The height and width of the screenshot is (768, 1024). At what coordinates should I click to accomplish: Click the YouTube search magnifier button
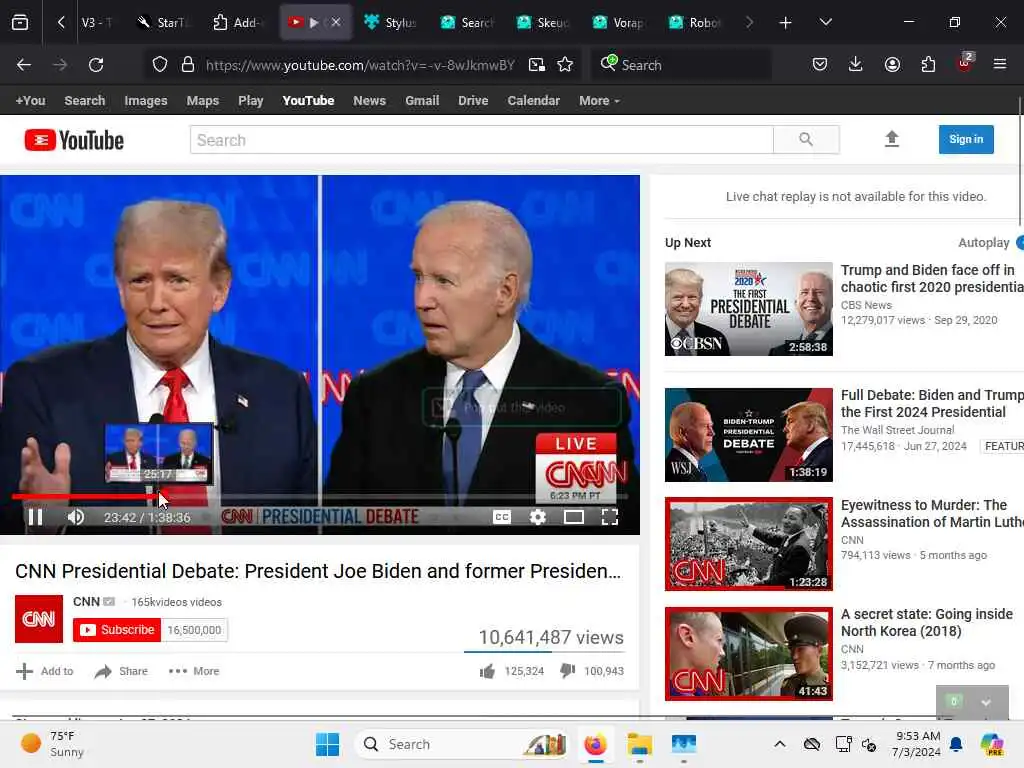coord(806,140)
